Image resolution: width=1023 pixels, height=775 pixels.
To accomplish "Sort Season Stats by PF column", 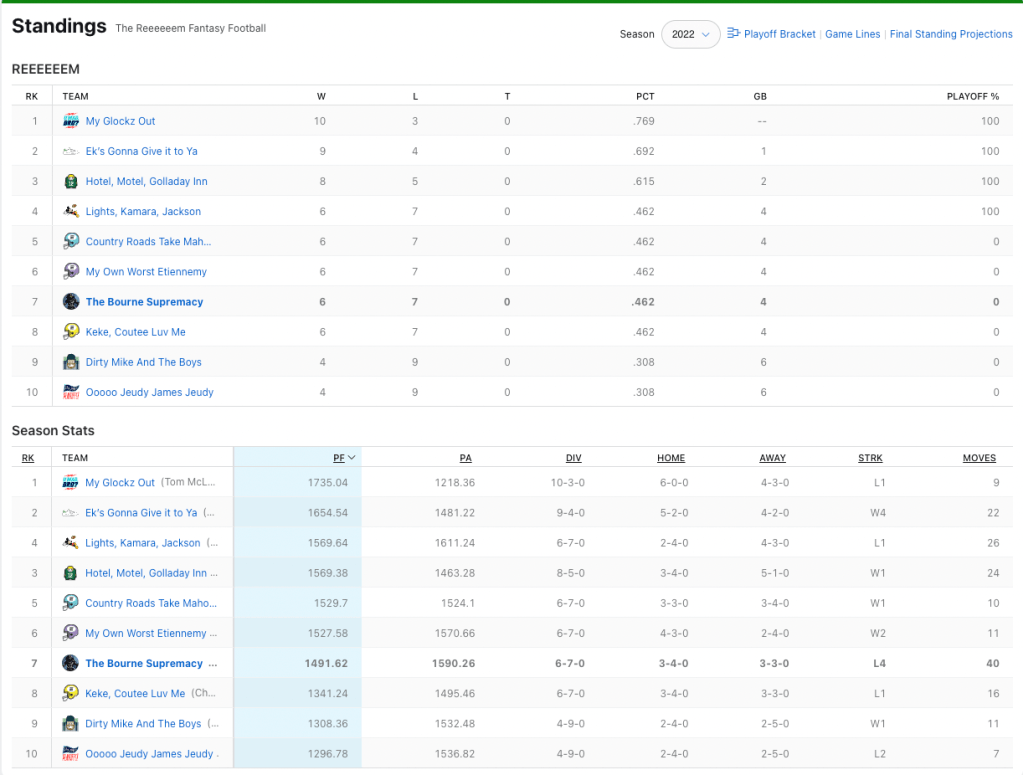I will (x=340, y=458).
